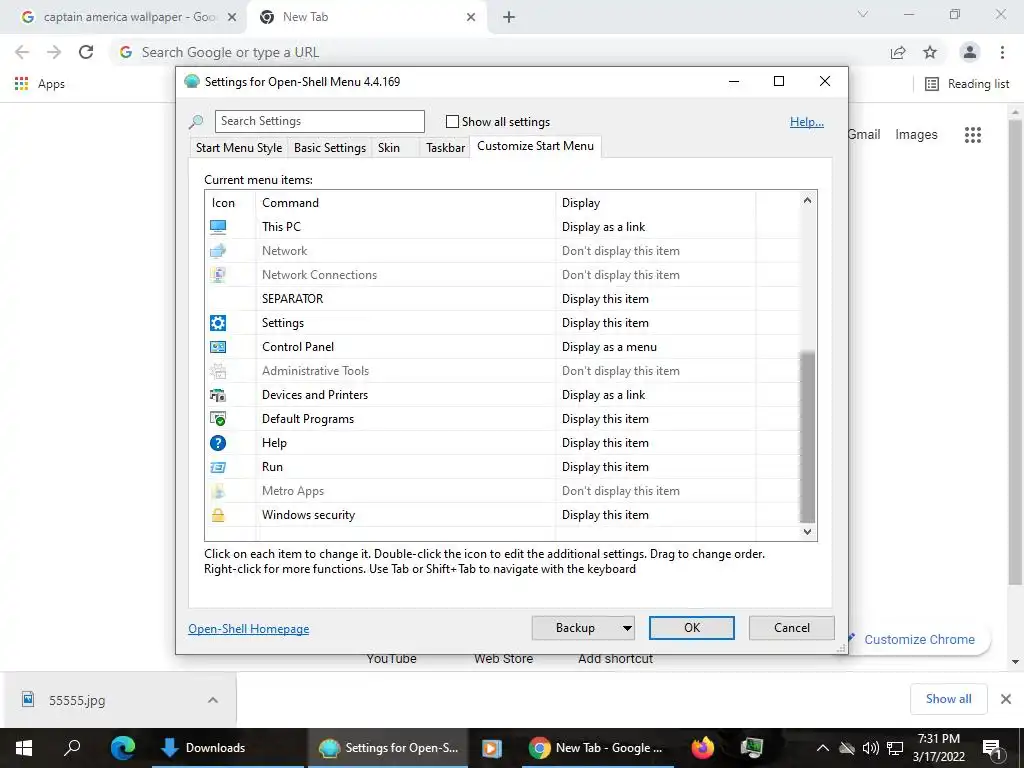
Task: Open Chrome tab search chevron
Action: tap(863, 15)
